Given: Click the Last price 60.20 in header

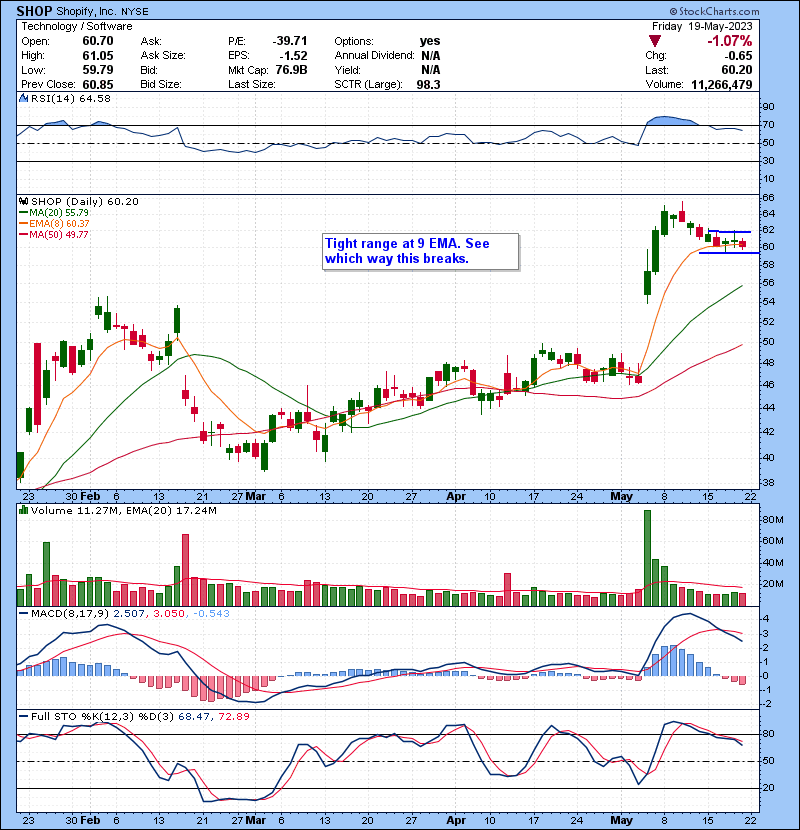Looking at the screenshot, I should [736, 70].
